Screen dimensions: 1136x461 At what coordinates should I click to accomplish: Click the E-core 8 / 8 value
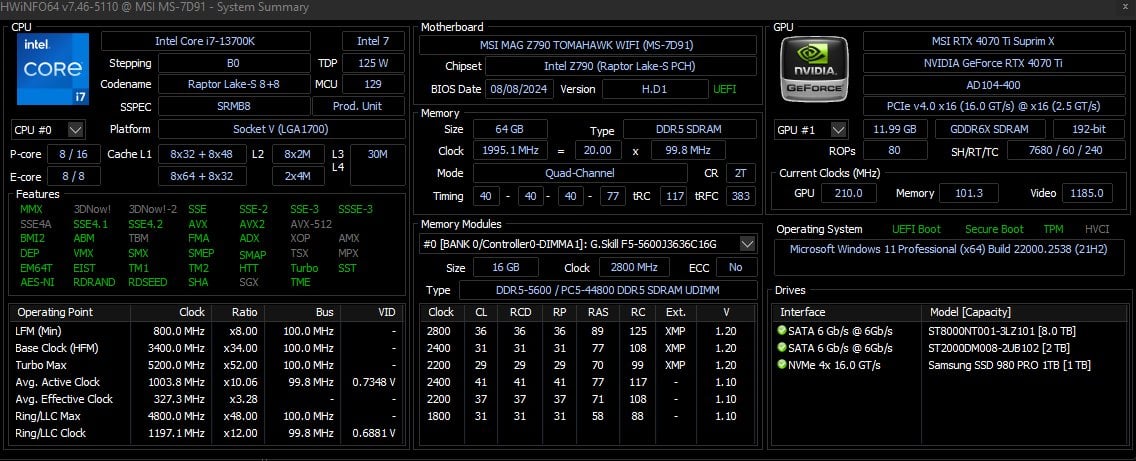[75, 176]
